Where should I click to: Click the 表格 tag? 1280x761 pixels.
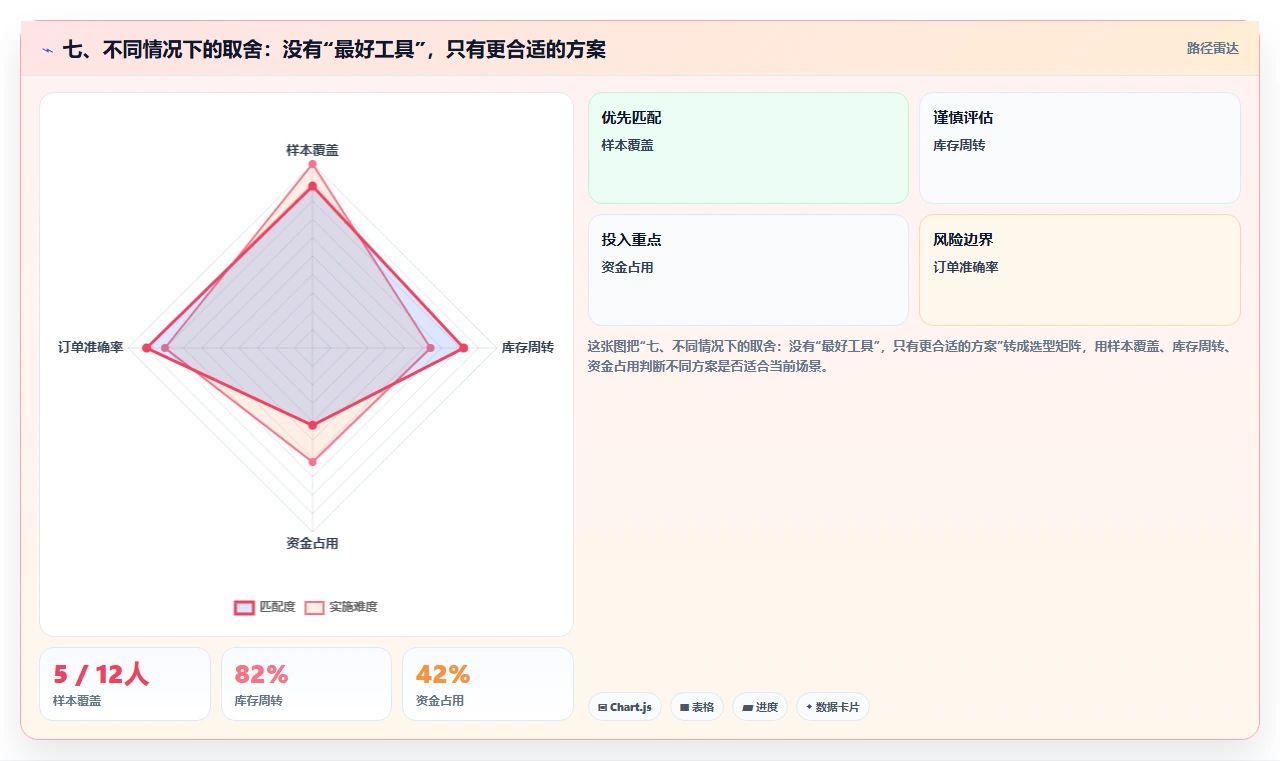[697, 707]
